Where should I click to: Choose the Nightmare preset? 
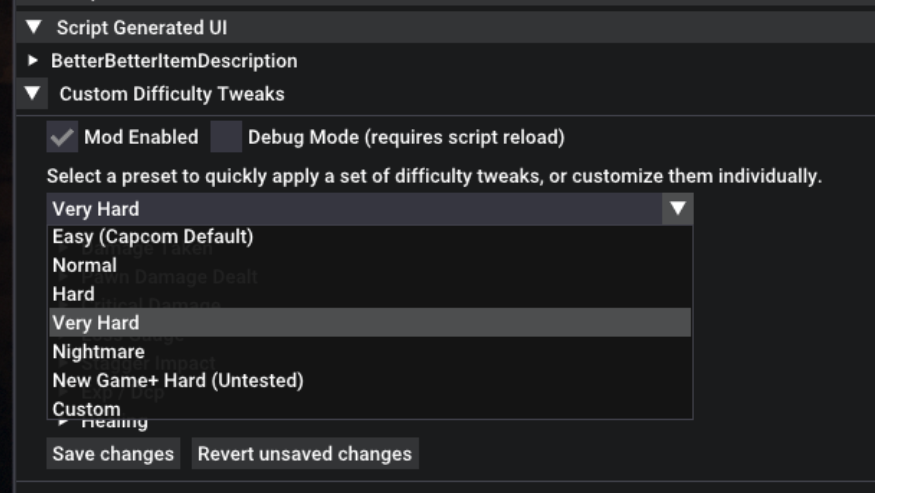[98, 352]
